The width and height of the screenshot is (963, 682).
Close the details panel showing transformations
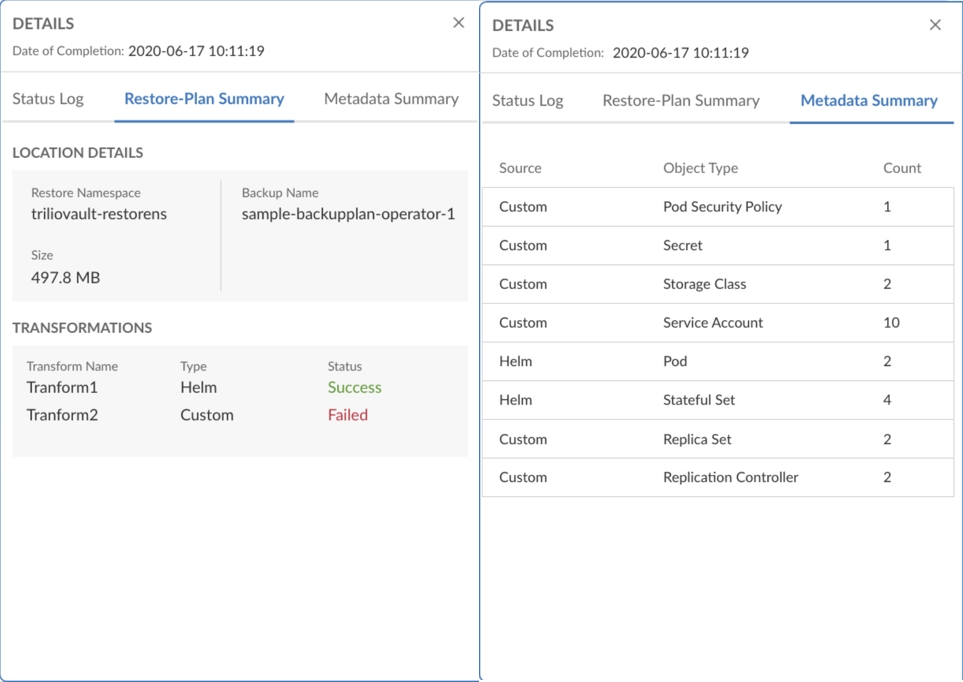tap(458, 23)
